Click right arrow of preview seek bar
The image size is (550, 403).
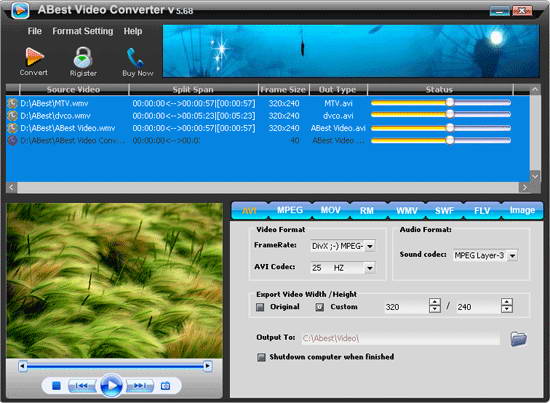[208, 366]
